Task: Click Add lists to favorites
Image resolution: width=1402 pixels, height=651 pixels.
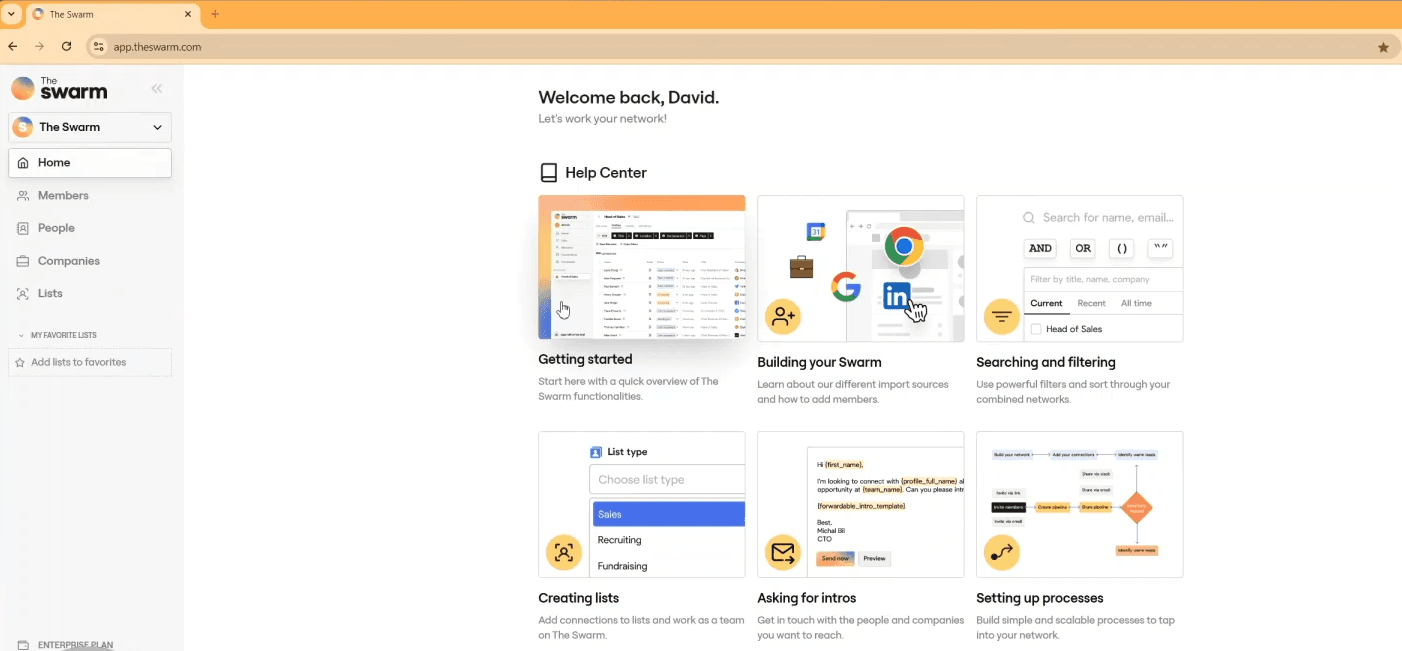Action: [x=78, y=362]
